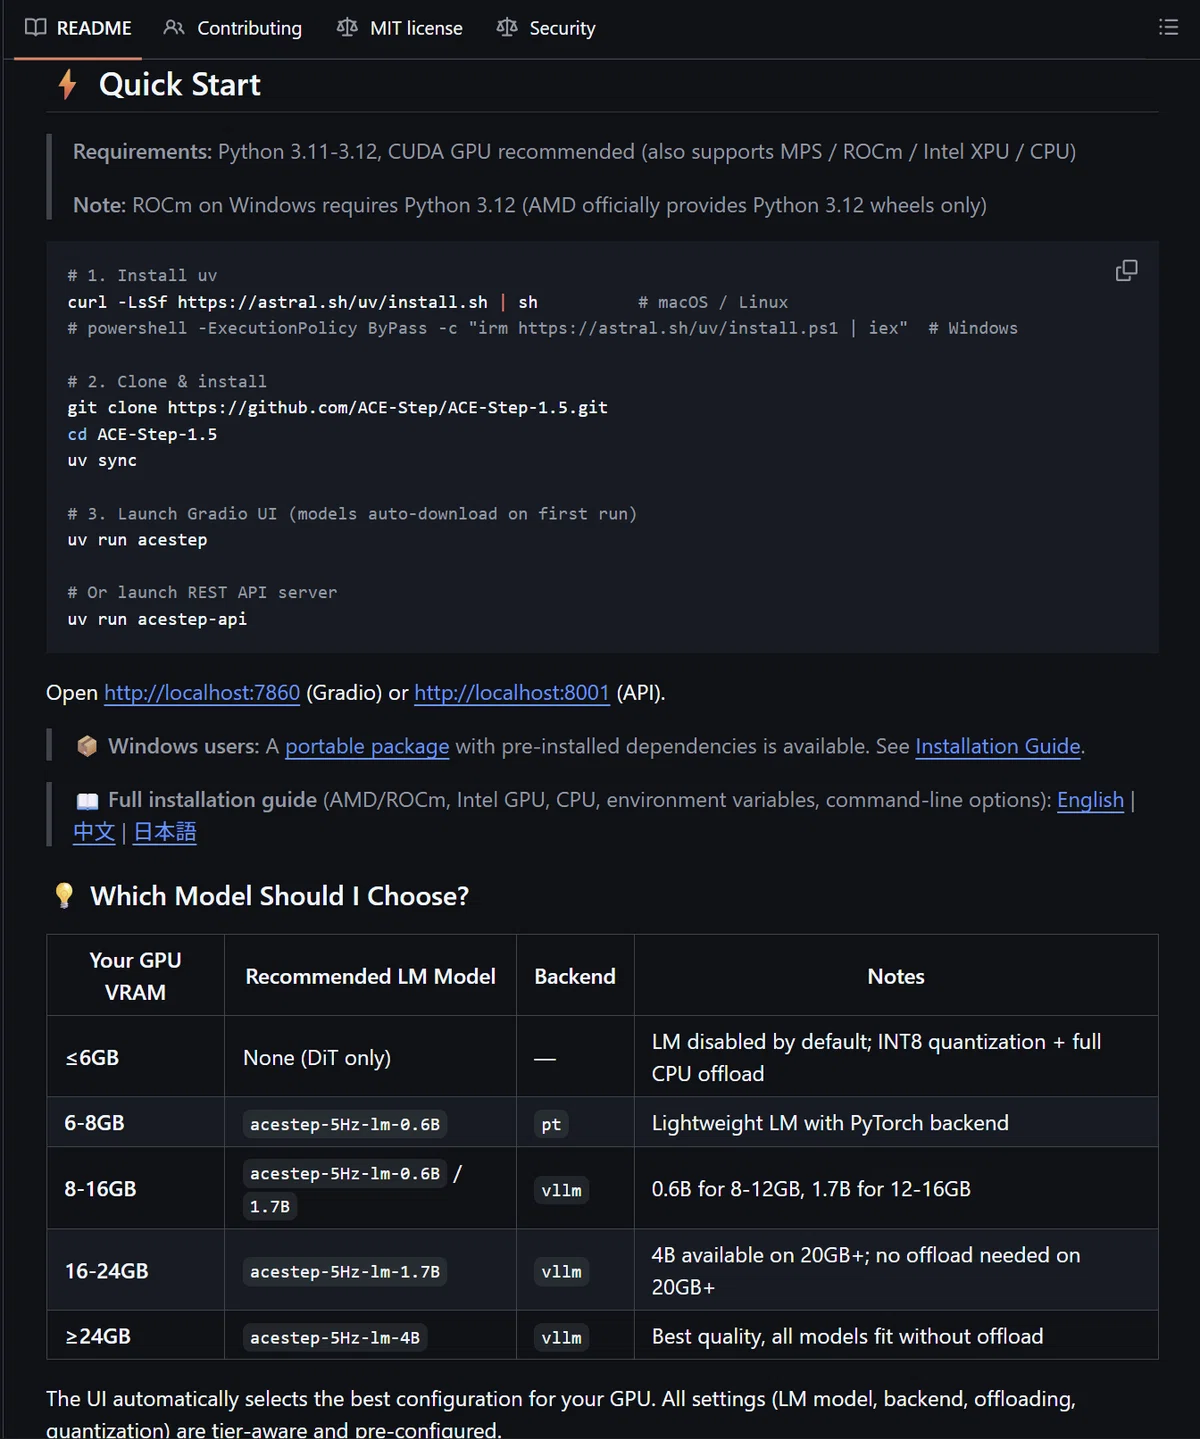Open the Installation Guide link
The image size is (1200, 1439).
point(998,746)
